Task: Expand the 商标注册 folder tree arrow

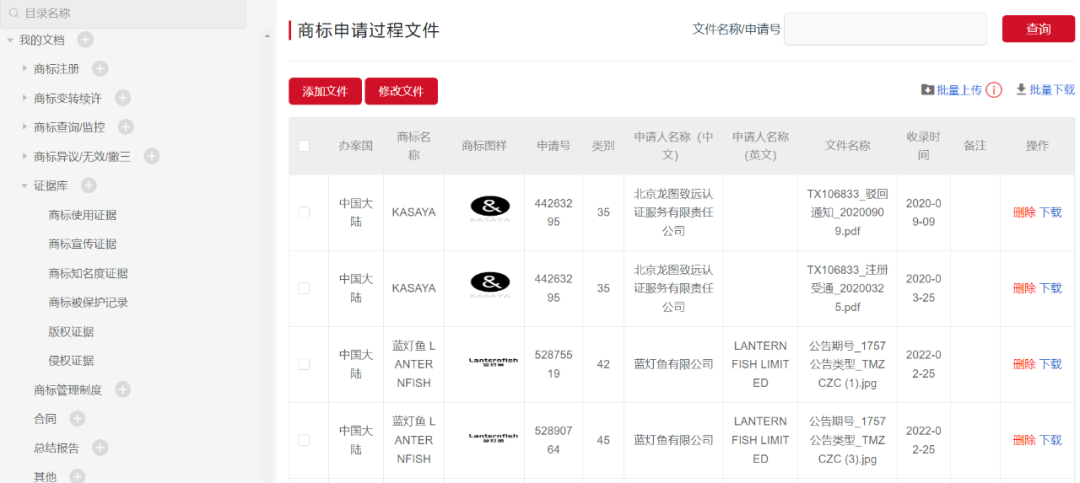Action: click(25, 69)
